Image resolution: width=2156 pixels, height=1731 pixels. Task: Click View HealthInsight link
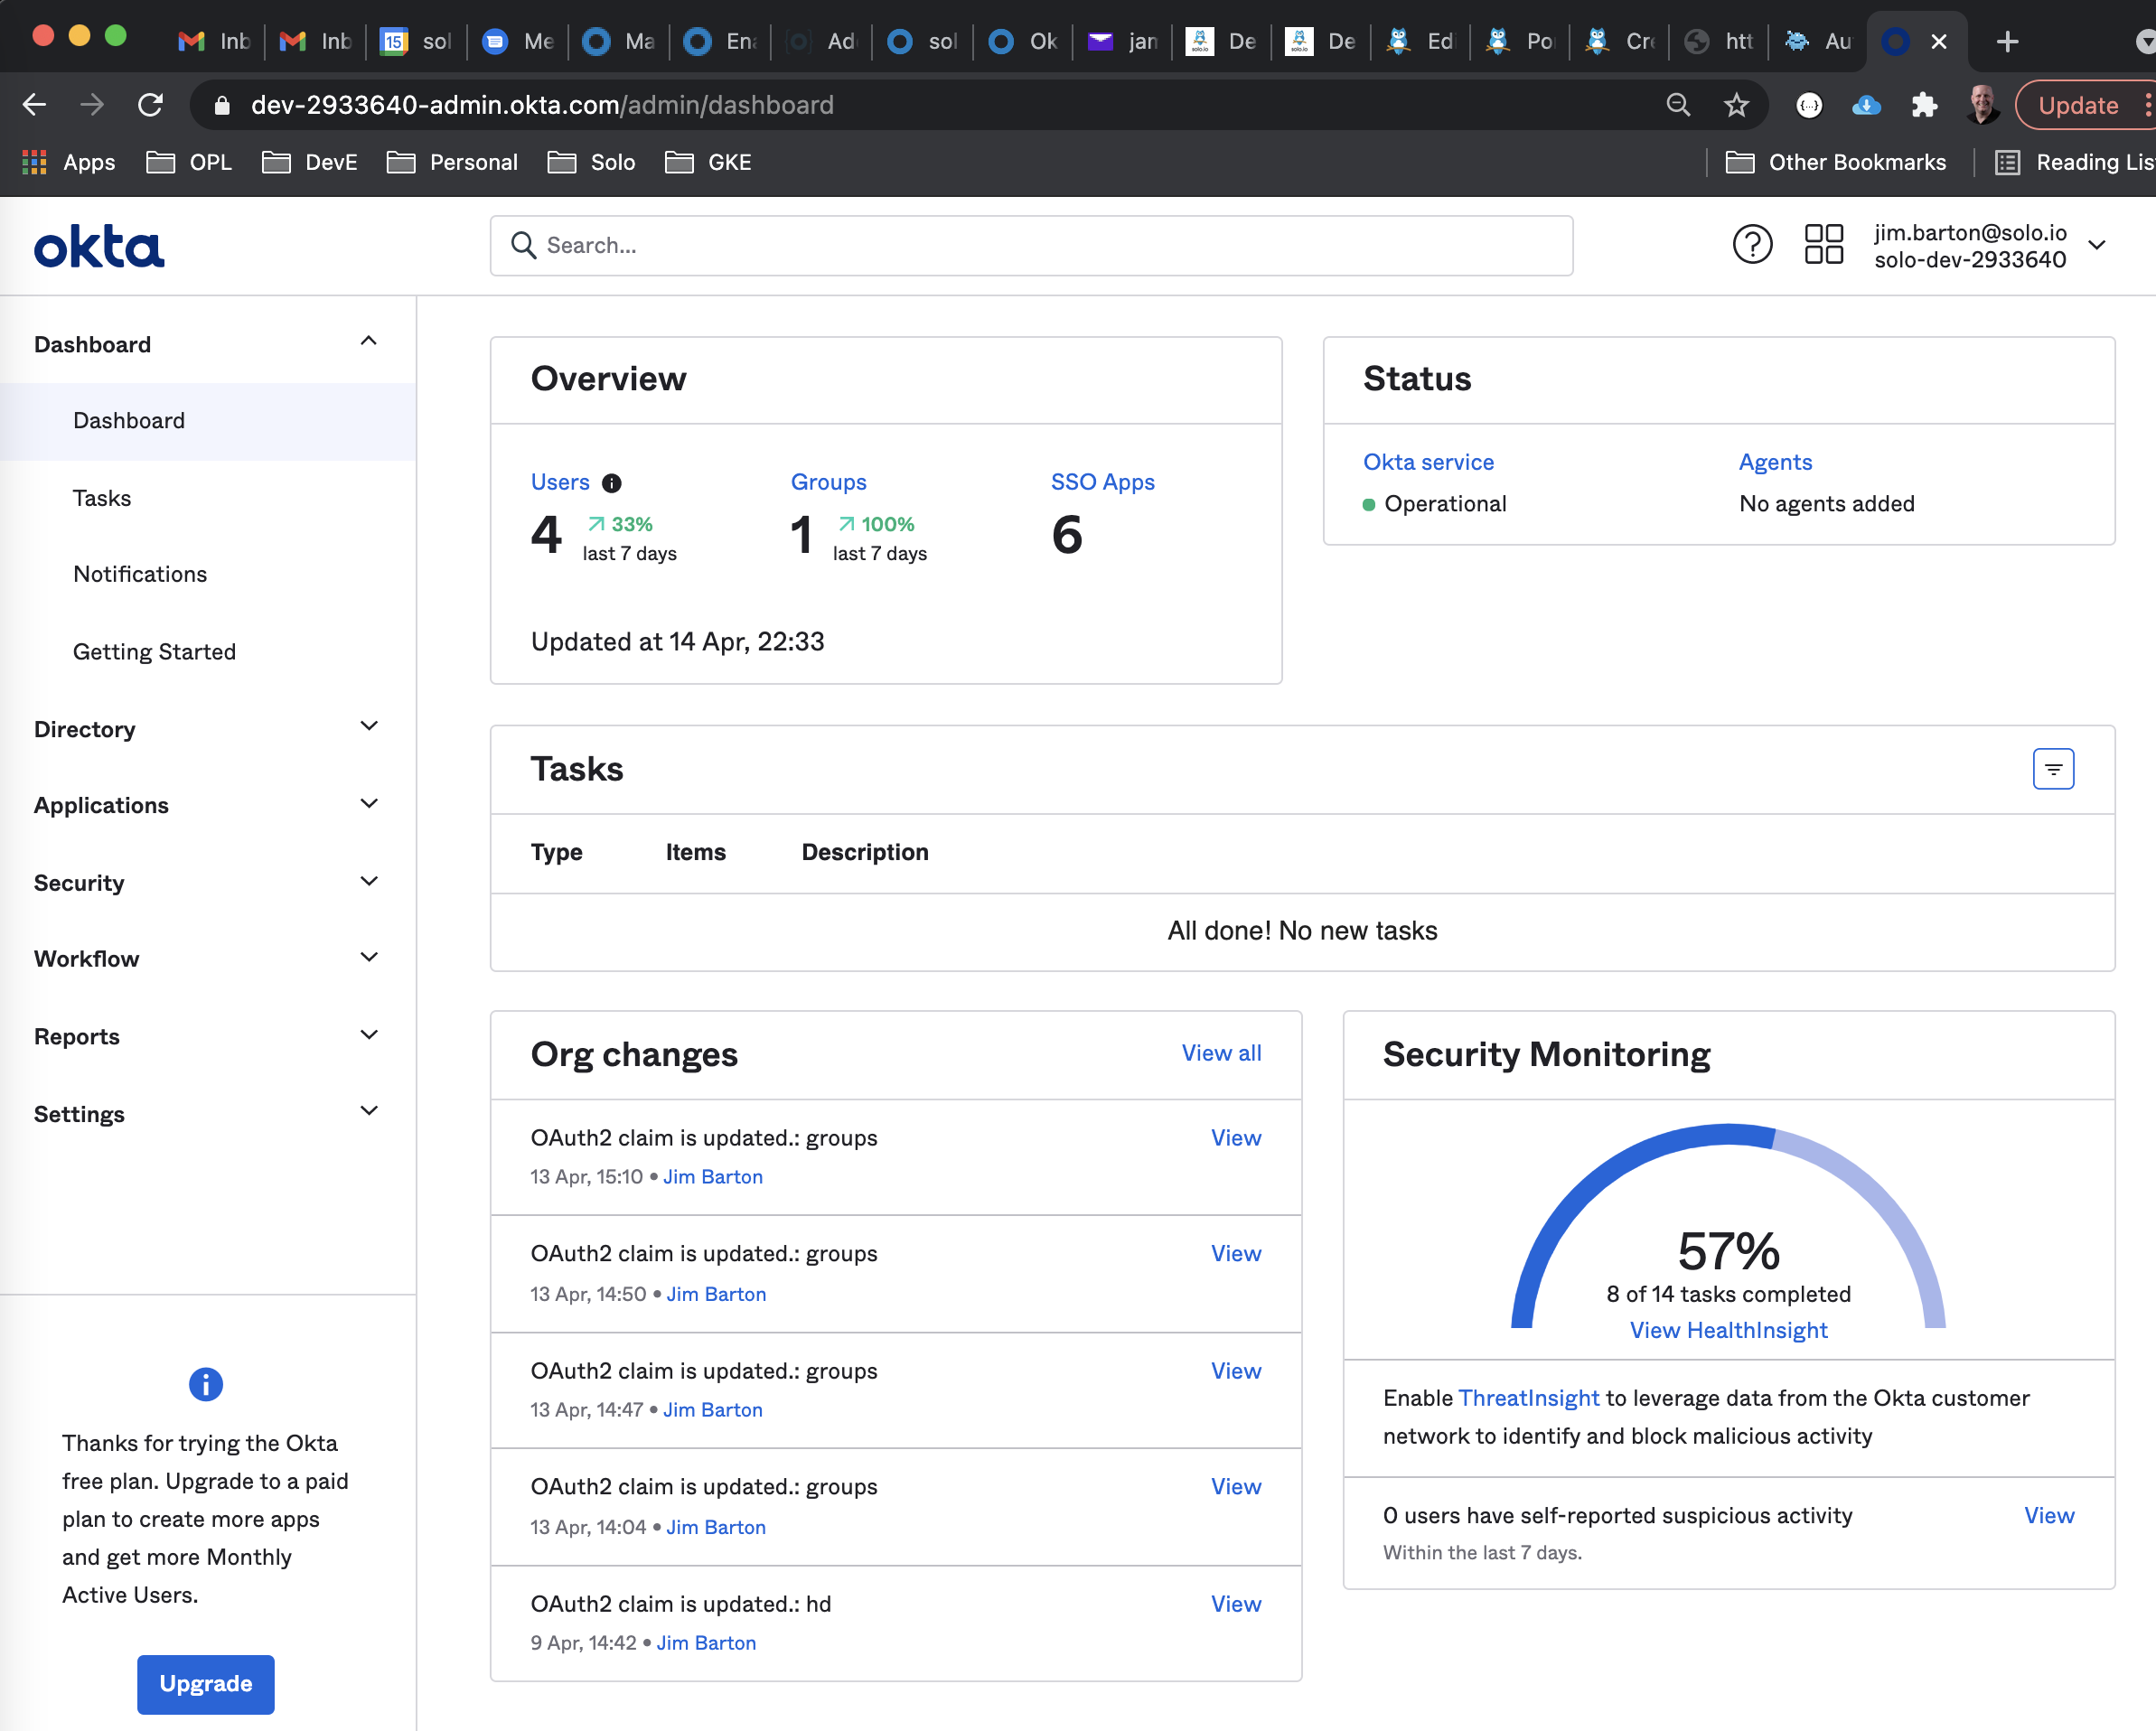(x=1728, y=1330)
